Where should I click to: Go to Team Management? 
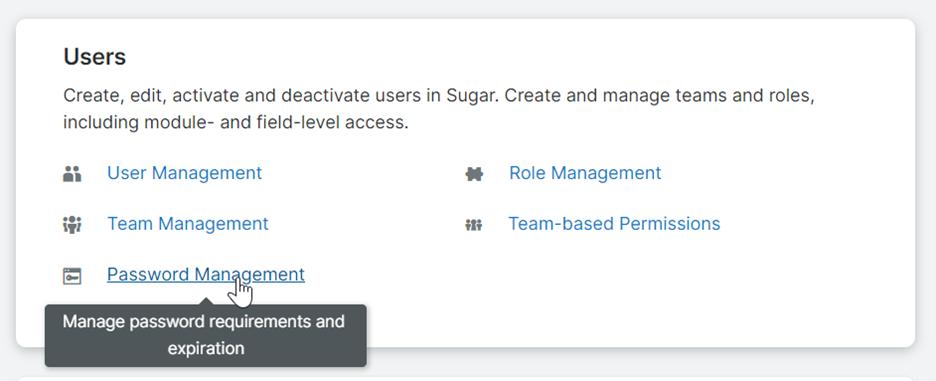point(188,224)
